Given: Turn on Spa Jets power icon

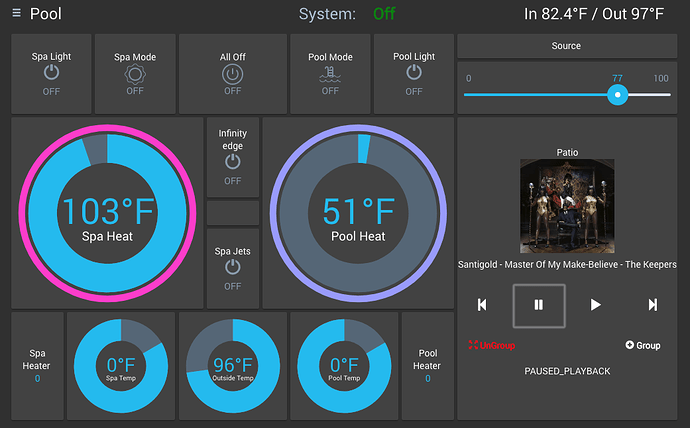Looking at the screenshot, I should point(232,267).
